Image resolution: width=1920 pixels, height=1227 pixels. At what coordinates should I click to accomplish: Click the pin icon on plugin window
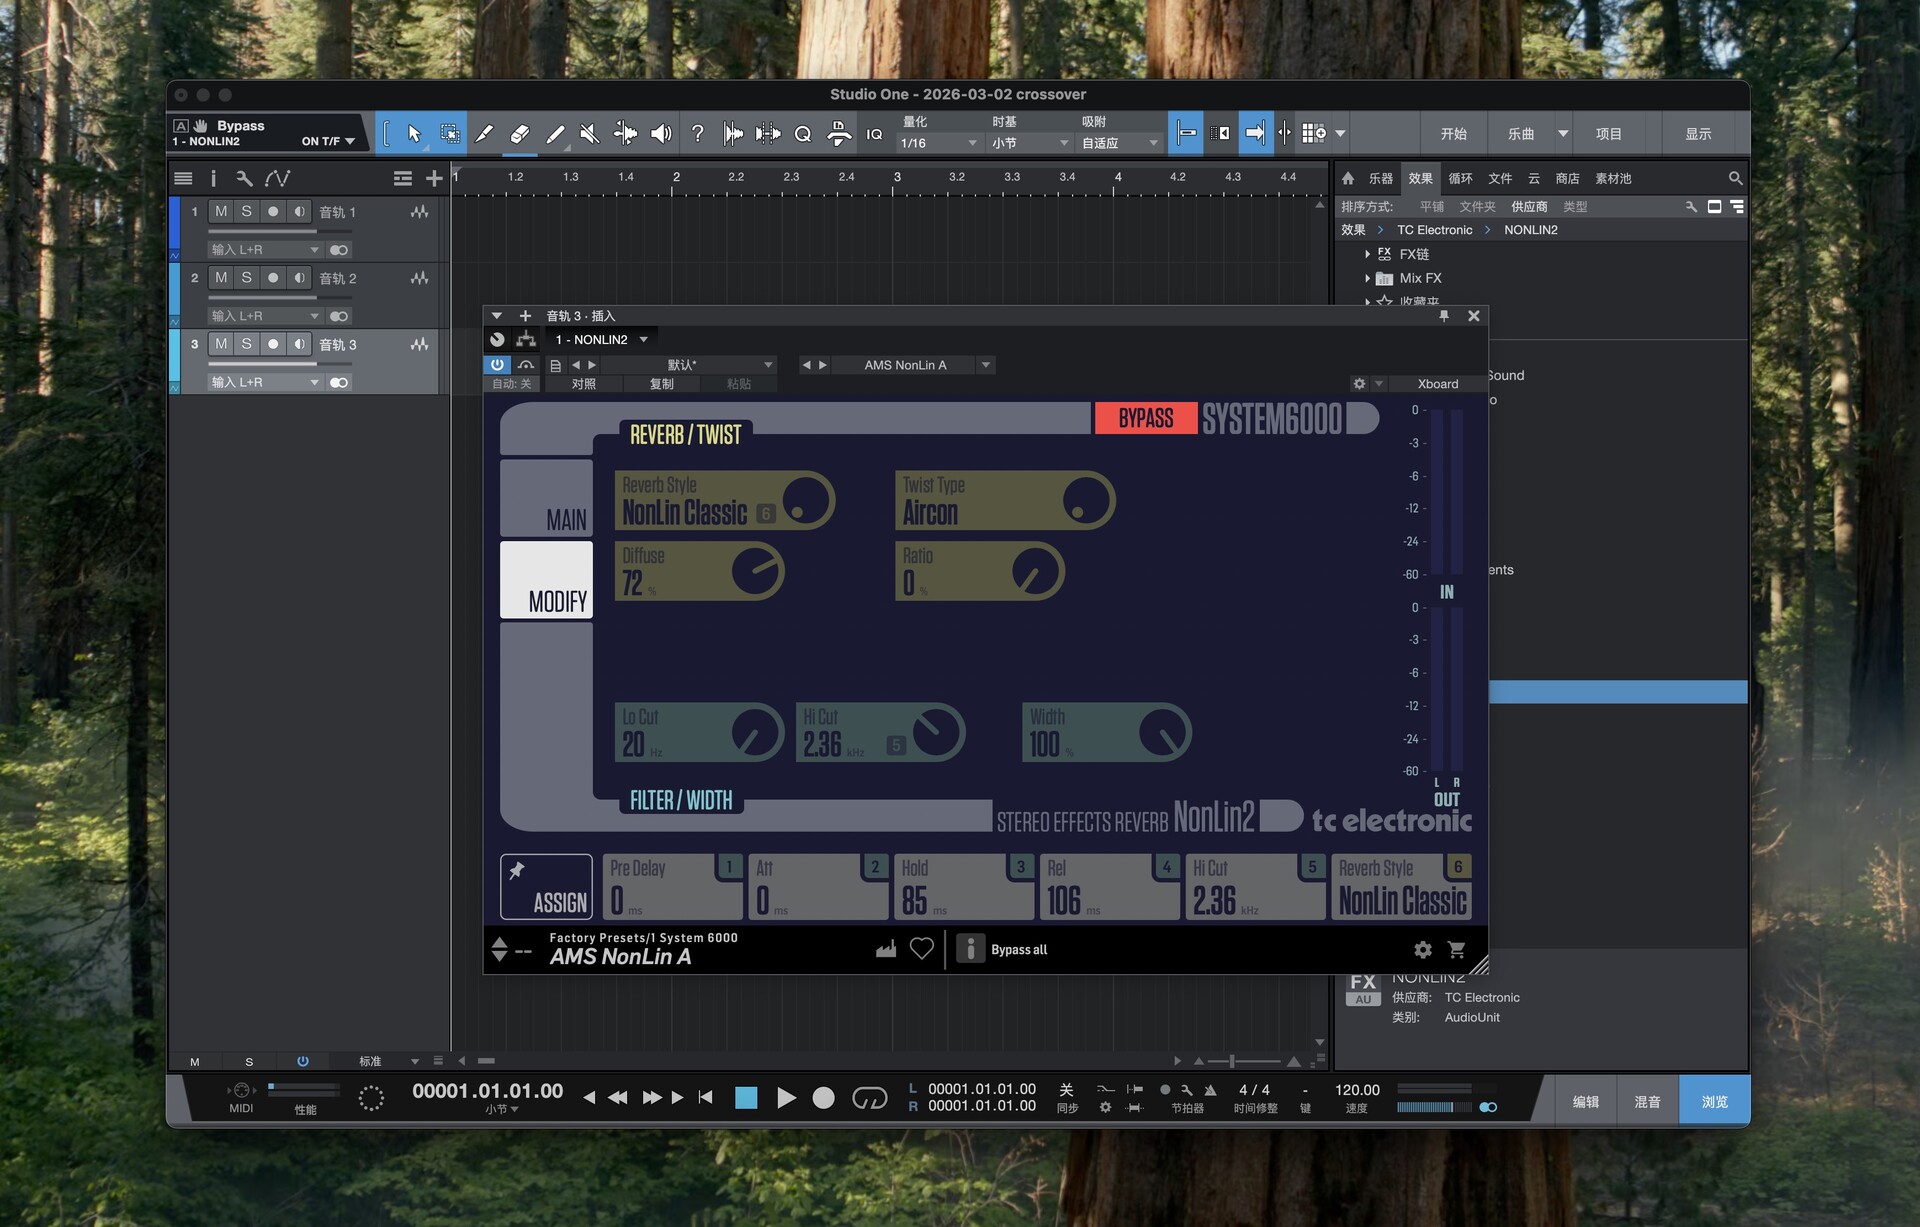tap(1444, 316)
